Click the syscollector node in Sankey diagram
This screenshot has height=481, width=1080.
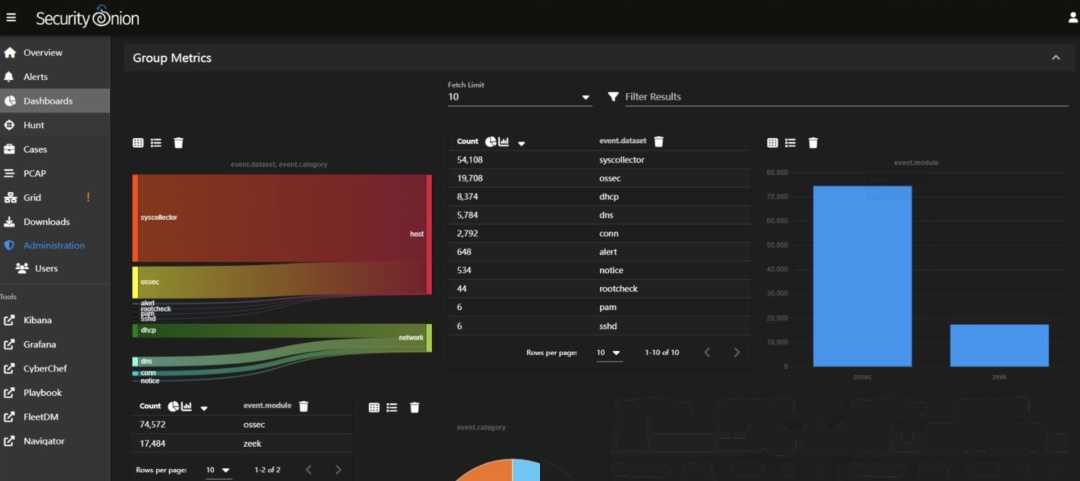[136, 218]
